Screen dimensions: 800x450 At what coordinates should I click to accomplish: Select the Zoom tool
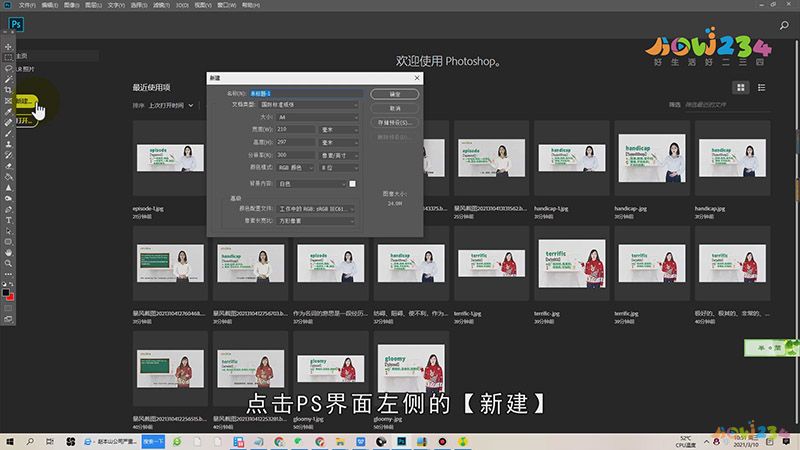[x=8, y=263]
